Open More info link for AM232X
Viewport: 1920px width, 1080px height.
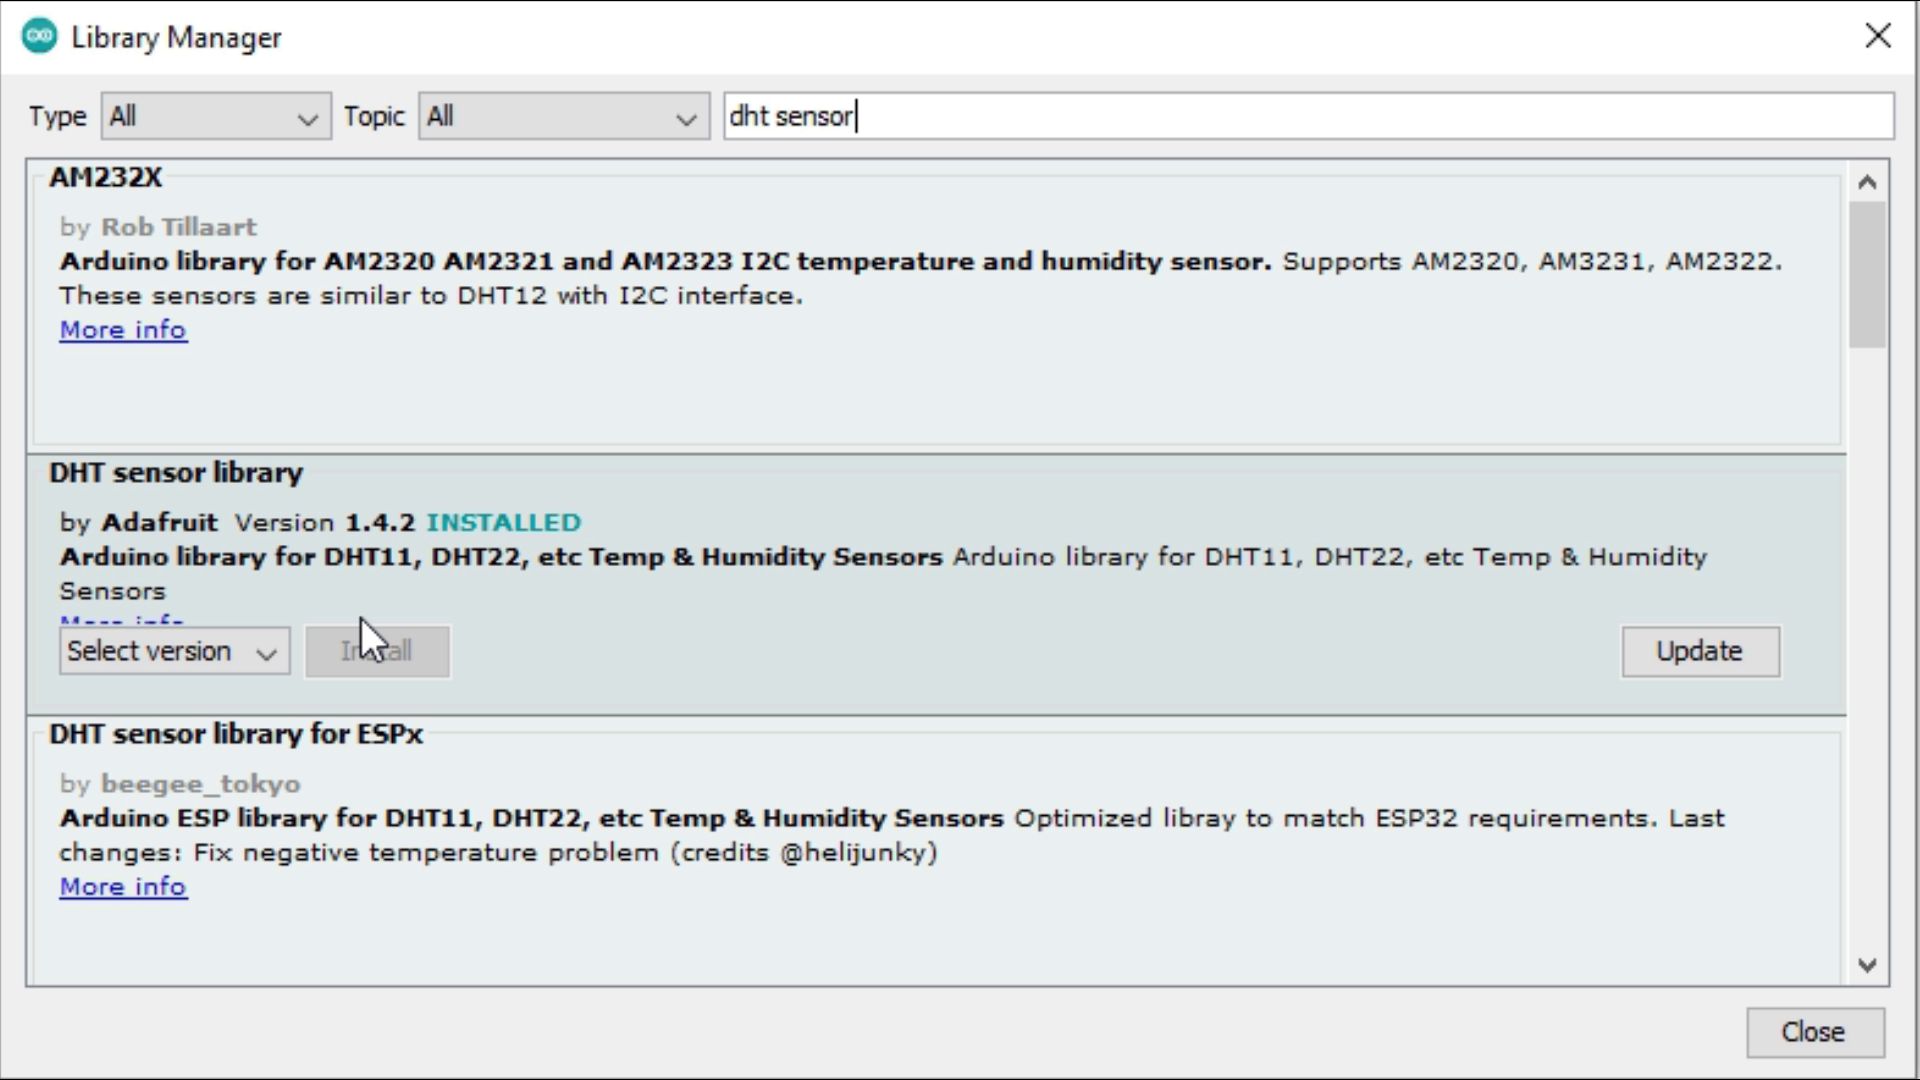pyautogui.click(x=123, y=330)
